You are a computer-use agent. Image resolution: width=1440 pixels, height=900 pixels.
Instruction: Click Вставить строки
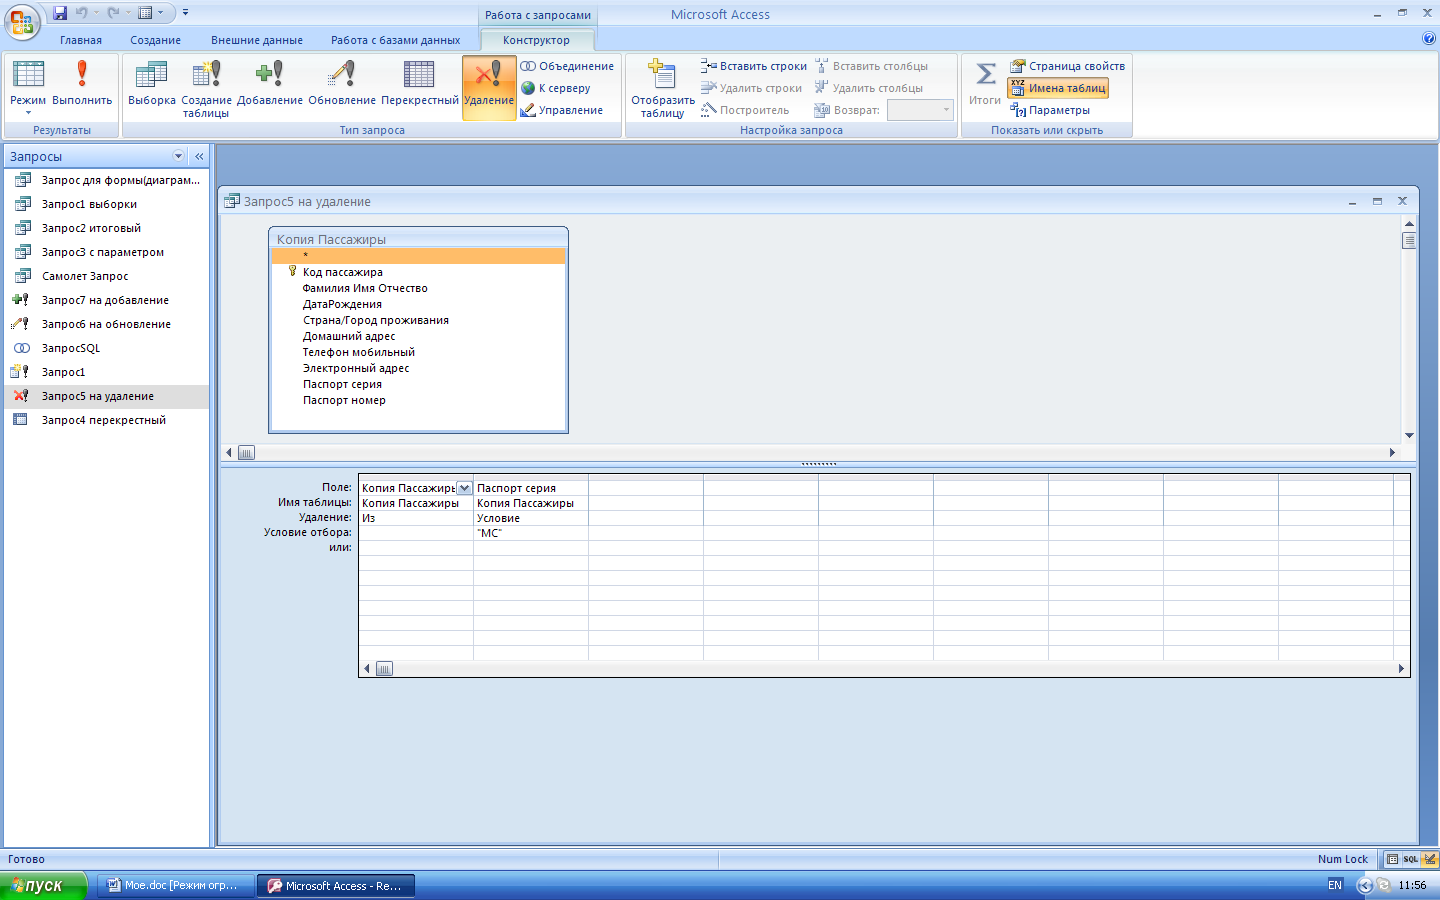point(754,66)
